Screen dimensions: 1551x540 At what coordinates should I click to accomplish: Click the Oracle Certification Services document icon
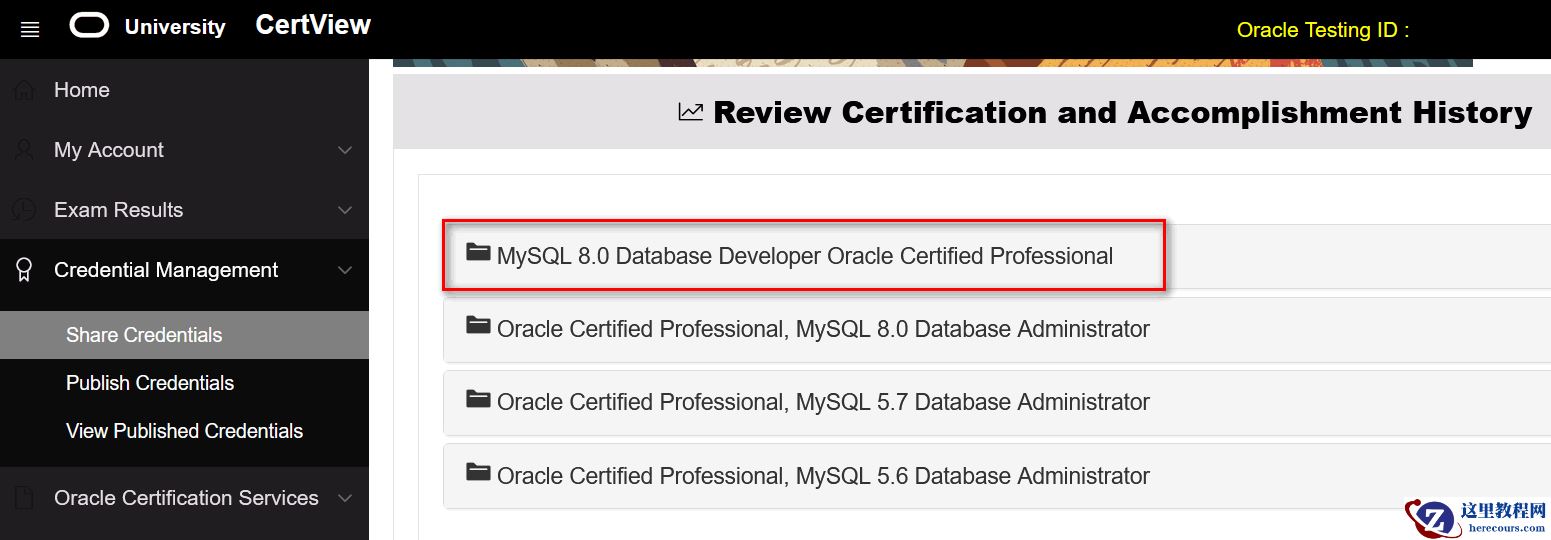(24, 498)
